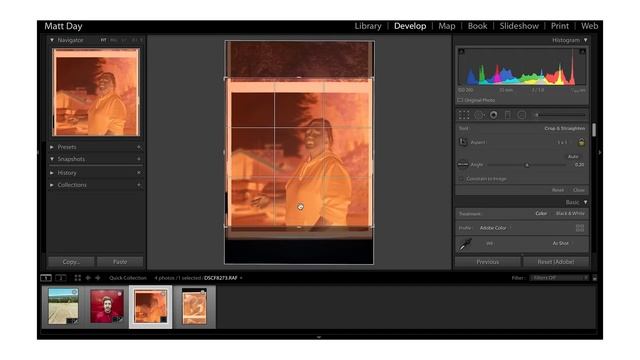Collapse the Snapshots panel
The image size is (640, 360).
pyautogui.click(x=52, y=159)
